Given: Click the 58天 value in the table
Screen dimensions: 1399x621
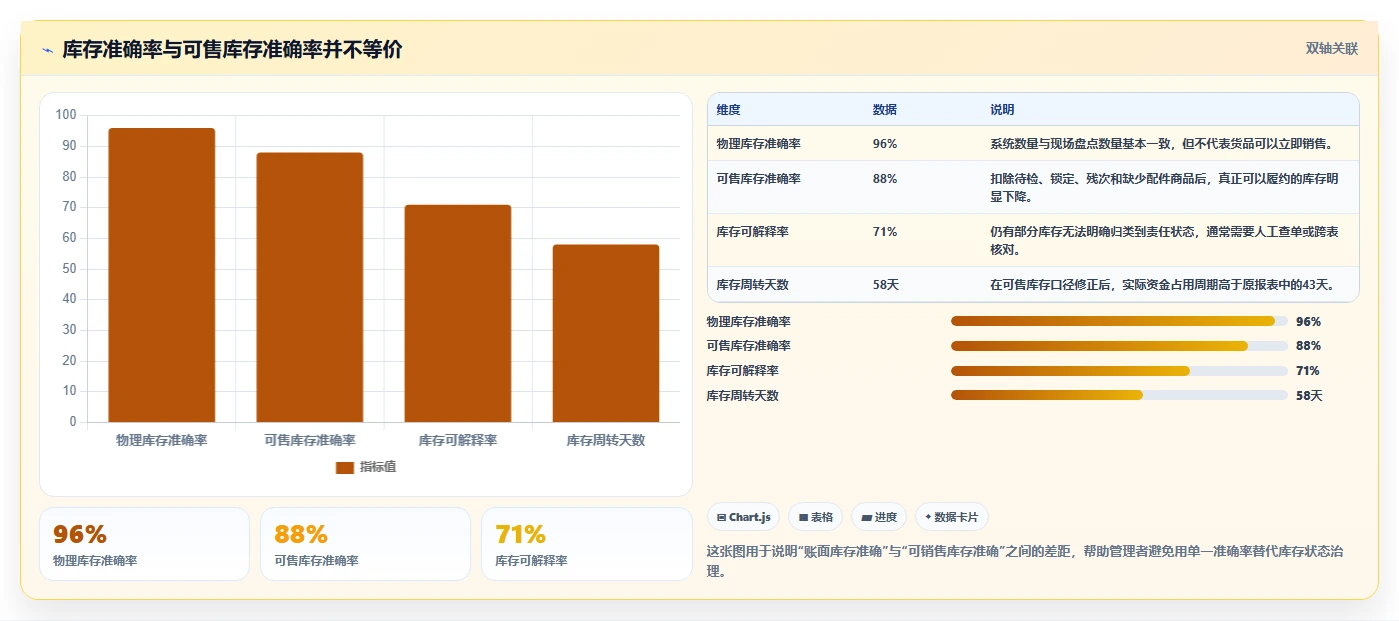Looking at the screenshot, I should pyautogui.click(x=886, y=285).
